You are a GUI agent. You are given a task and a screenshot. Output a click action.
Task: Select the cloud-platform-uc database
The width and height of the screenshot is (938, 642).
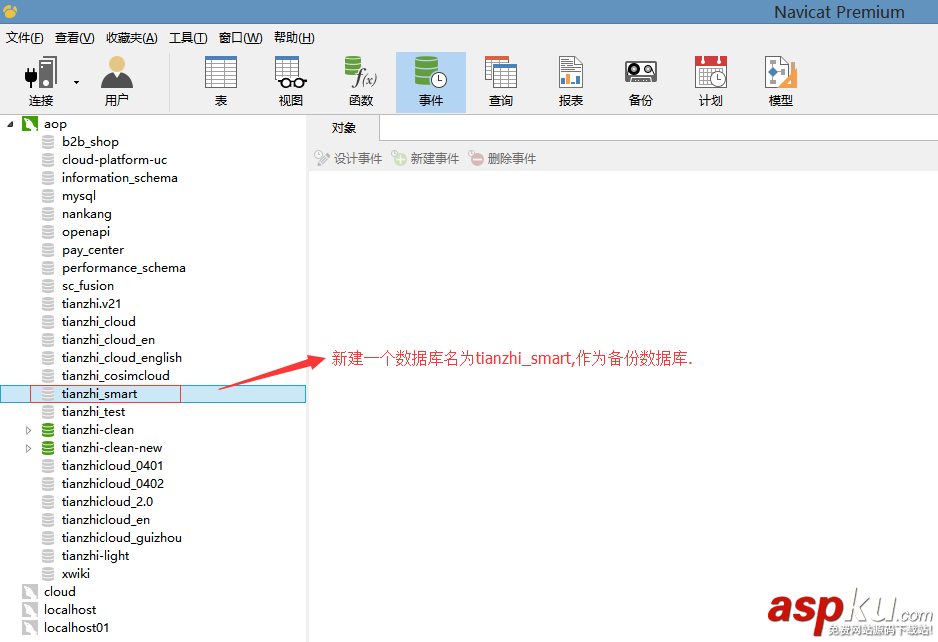[114, 160]
